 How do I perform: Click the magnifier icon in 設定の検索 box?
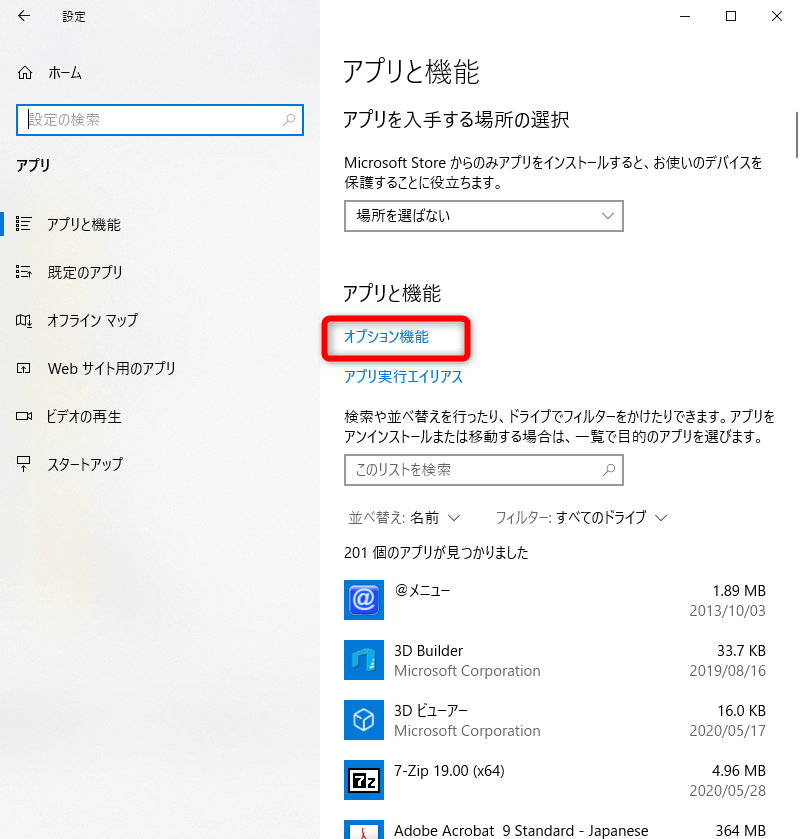(289, 120)
